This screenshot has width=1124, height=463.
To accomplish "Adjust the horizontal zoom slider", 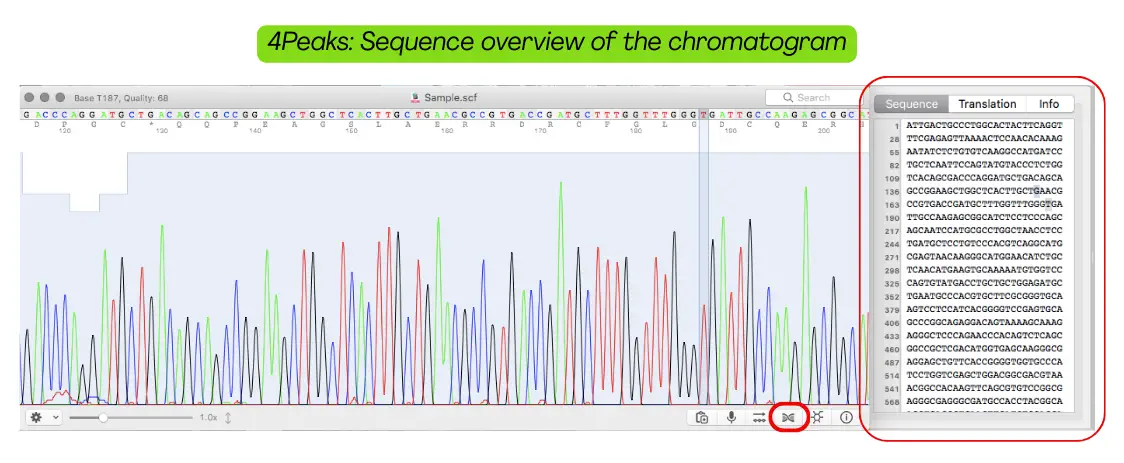I will click(x=131, y=417).
